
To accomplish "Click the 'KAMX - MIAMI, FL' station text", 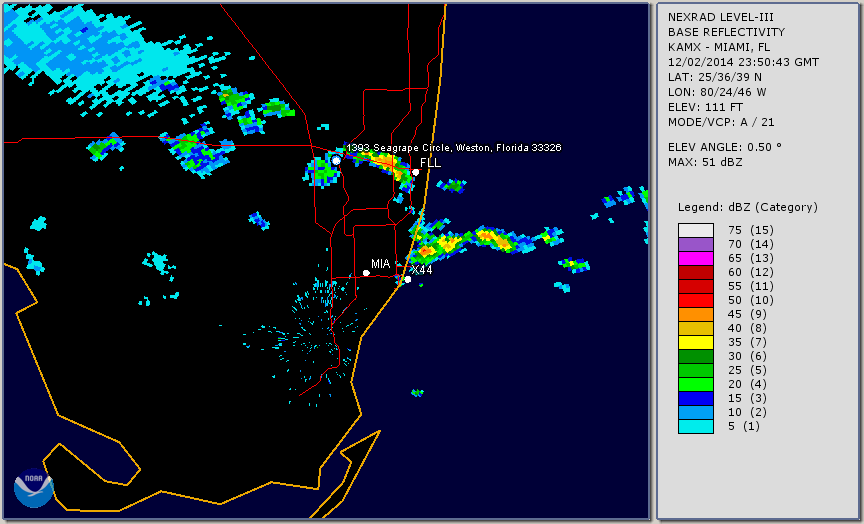I will [719, 47].
